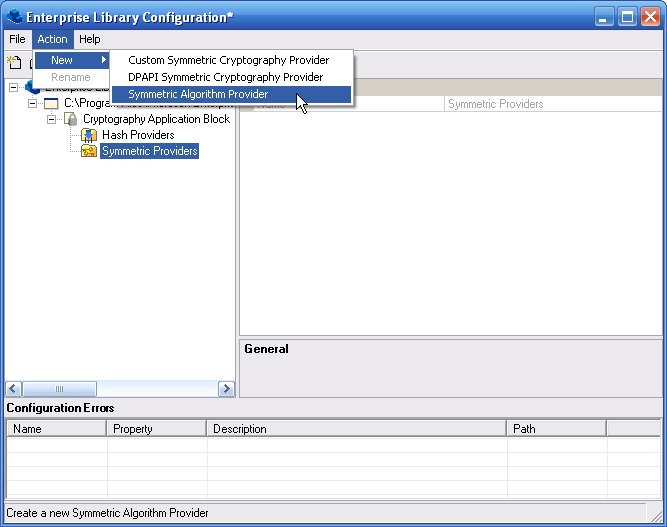This screenshot has width=667, height=527.
Task: Click the New Application toolbar icon
Action: point(15,62)
